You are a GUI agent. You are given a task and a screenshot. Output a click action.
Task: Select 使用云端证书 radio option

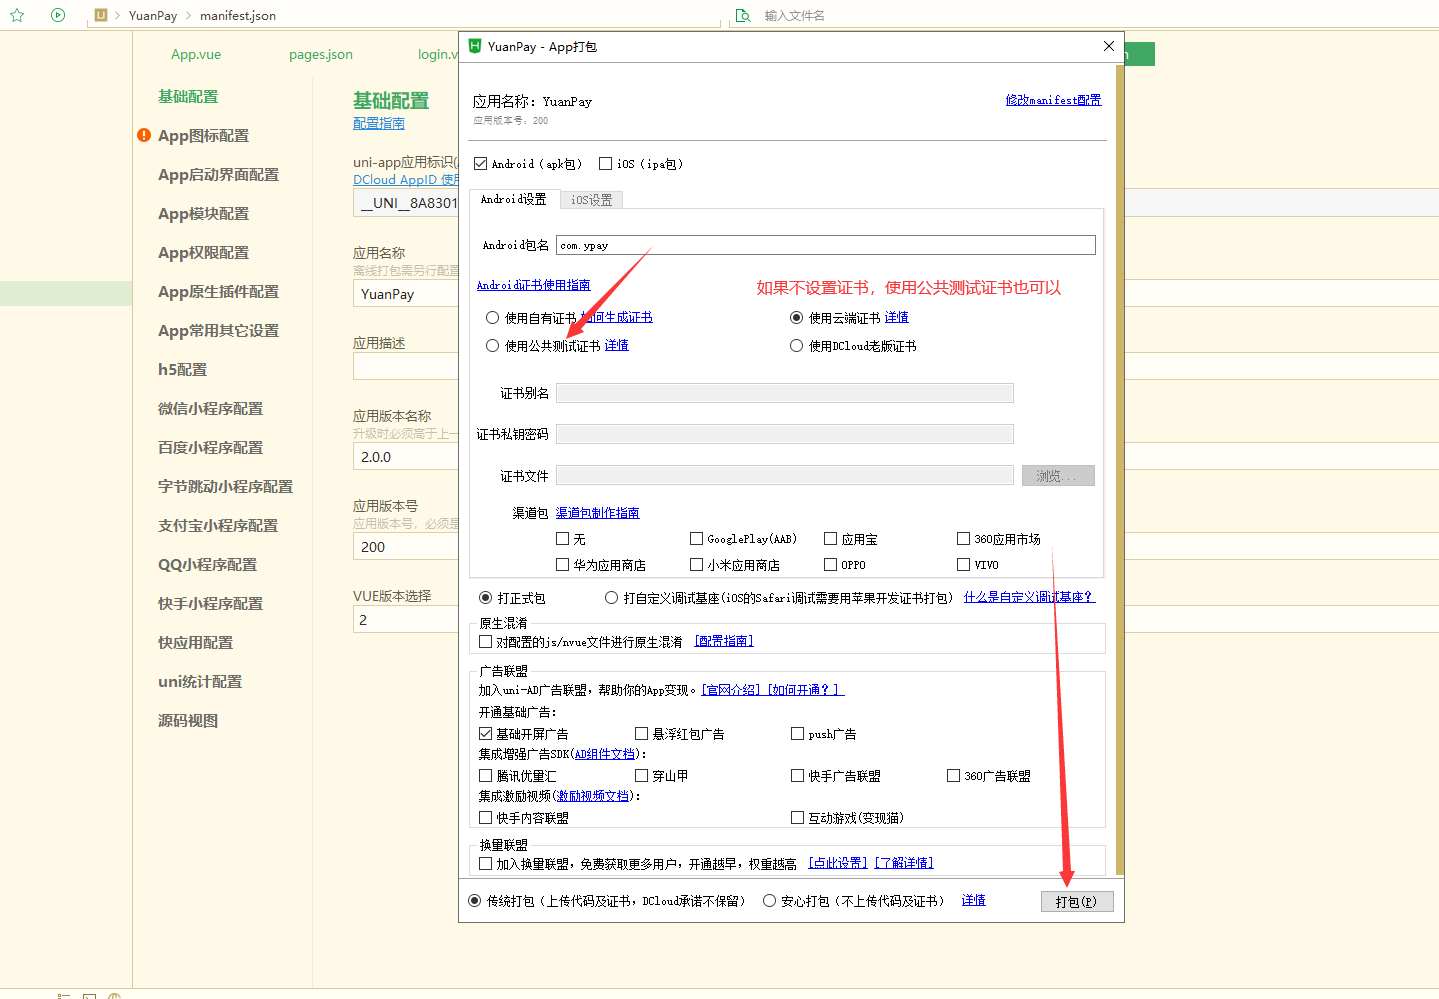click(x=796, y=318)
